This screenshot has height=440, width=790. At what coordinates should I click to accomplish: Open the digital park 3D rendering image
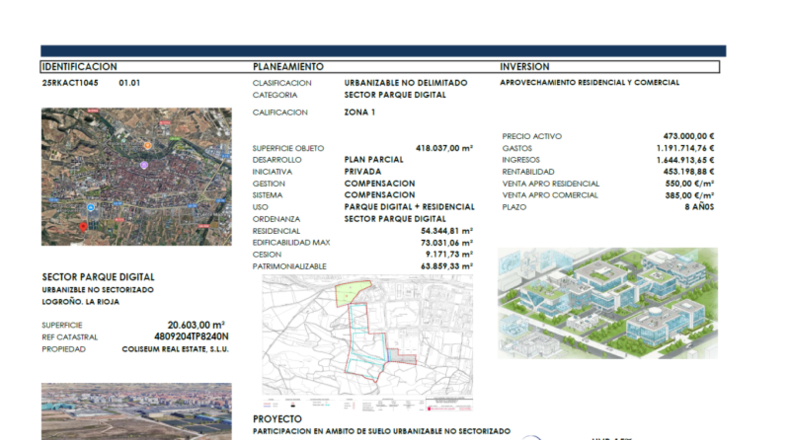(x=608, y=303)
